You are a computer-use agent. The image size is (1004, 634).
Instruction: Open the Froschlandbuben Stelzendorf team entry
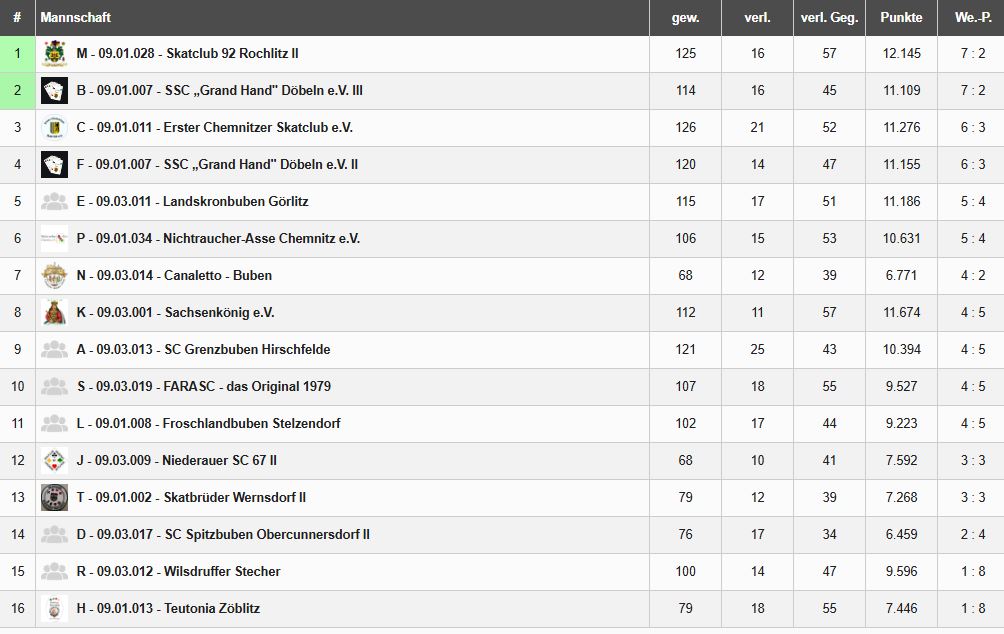click(x=208, y=424)
